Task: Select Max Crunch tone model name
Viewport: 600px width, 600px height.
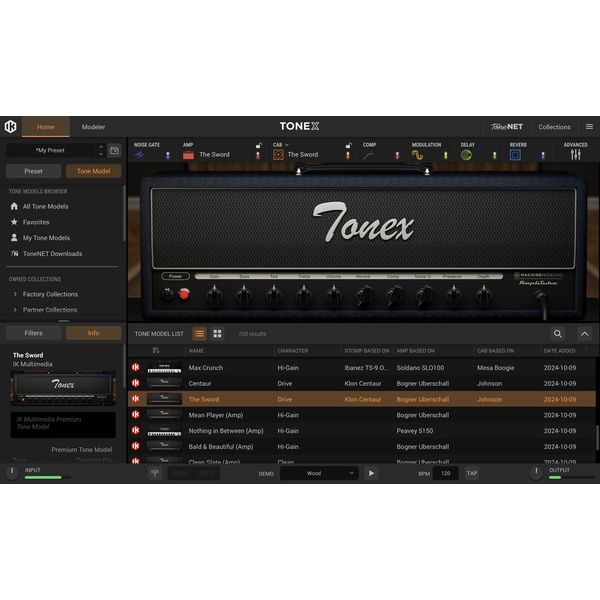Action: (205, 368)
